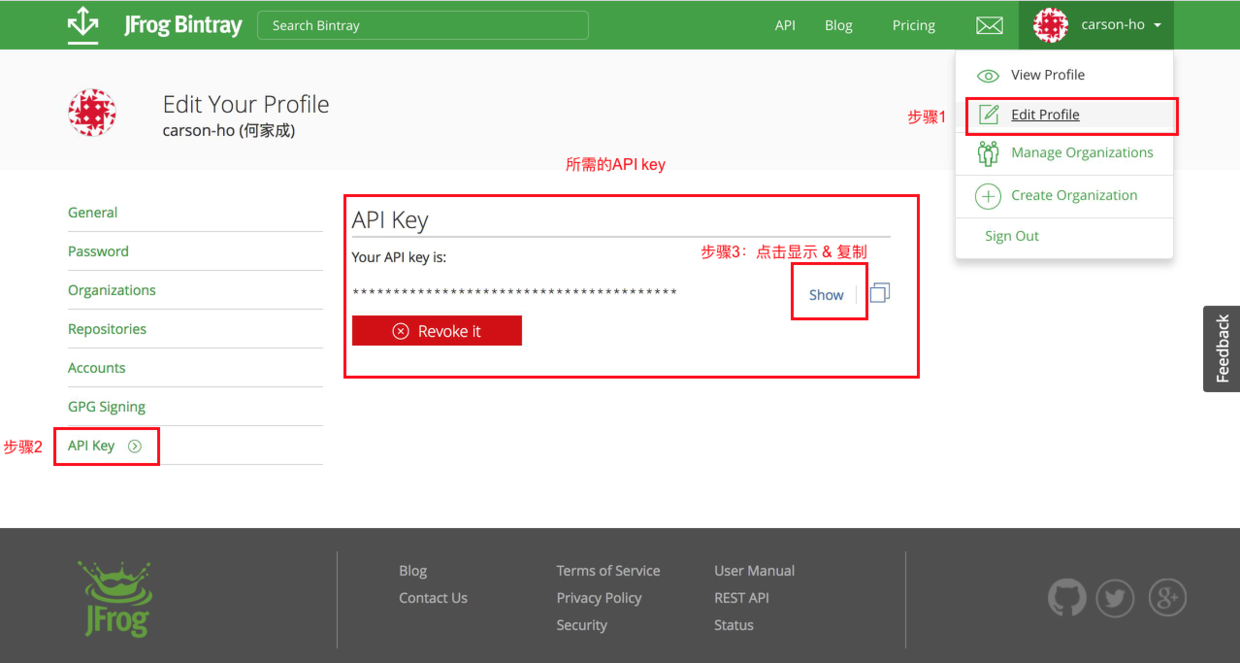The height and width of the screenshot is (663, 1240).
Task: Open the mail envelope icon
Action: (989, 26)
